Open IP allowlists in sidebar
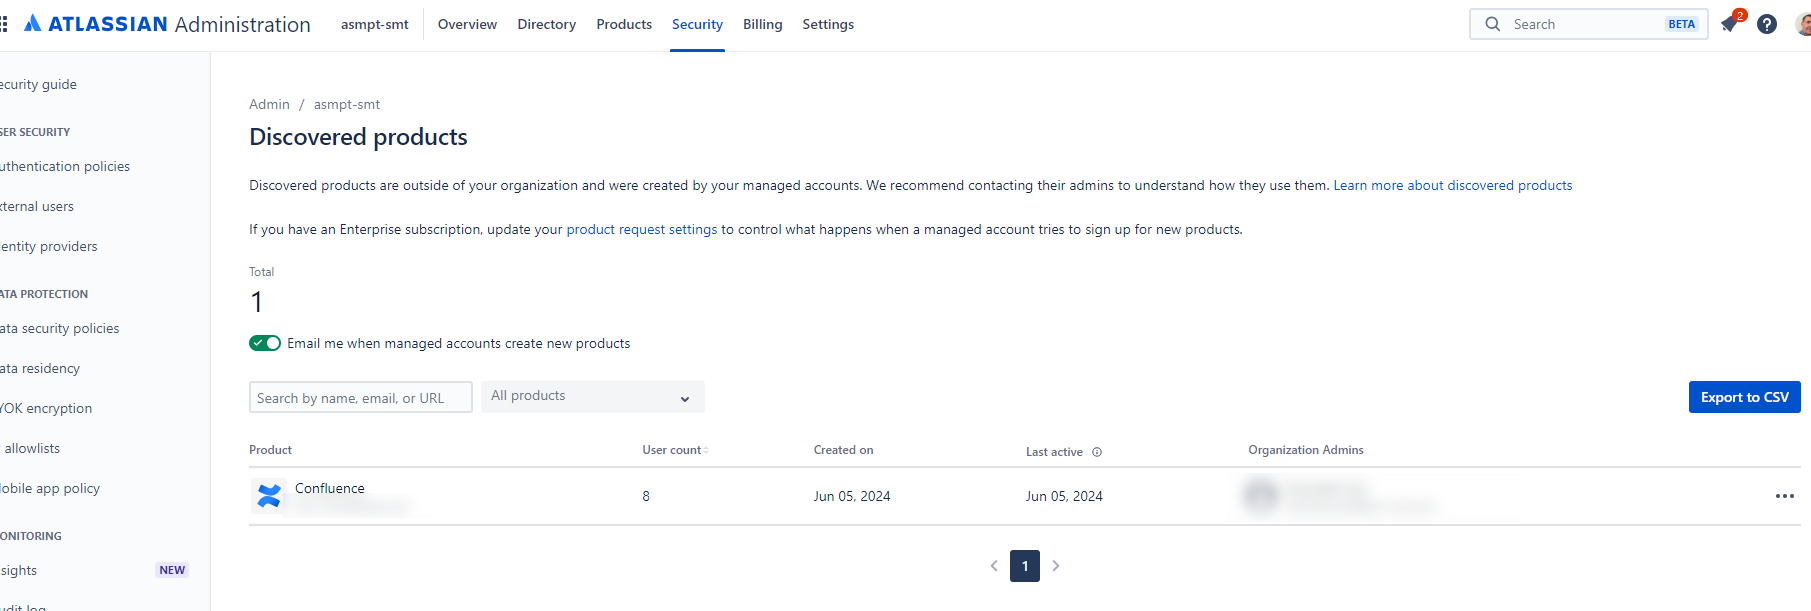Viewport: 1811px width, 611px height. [30, 448]
